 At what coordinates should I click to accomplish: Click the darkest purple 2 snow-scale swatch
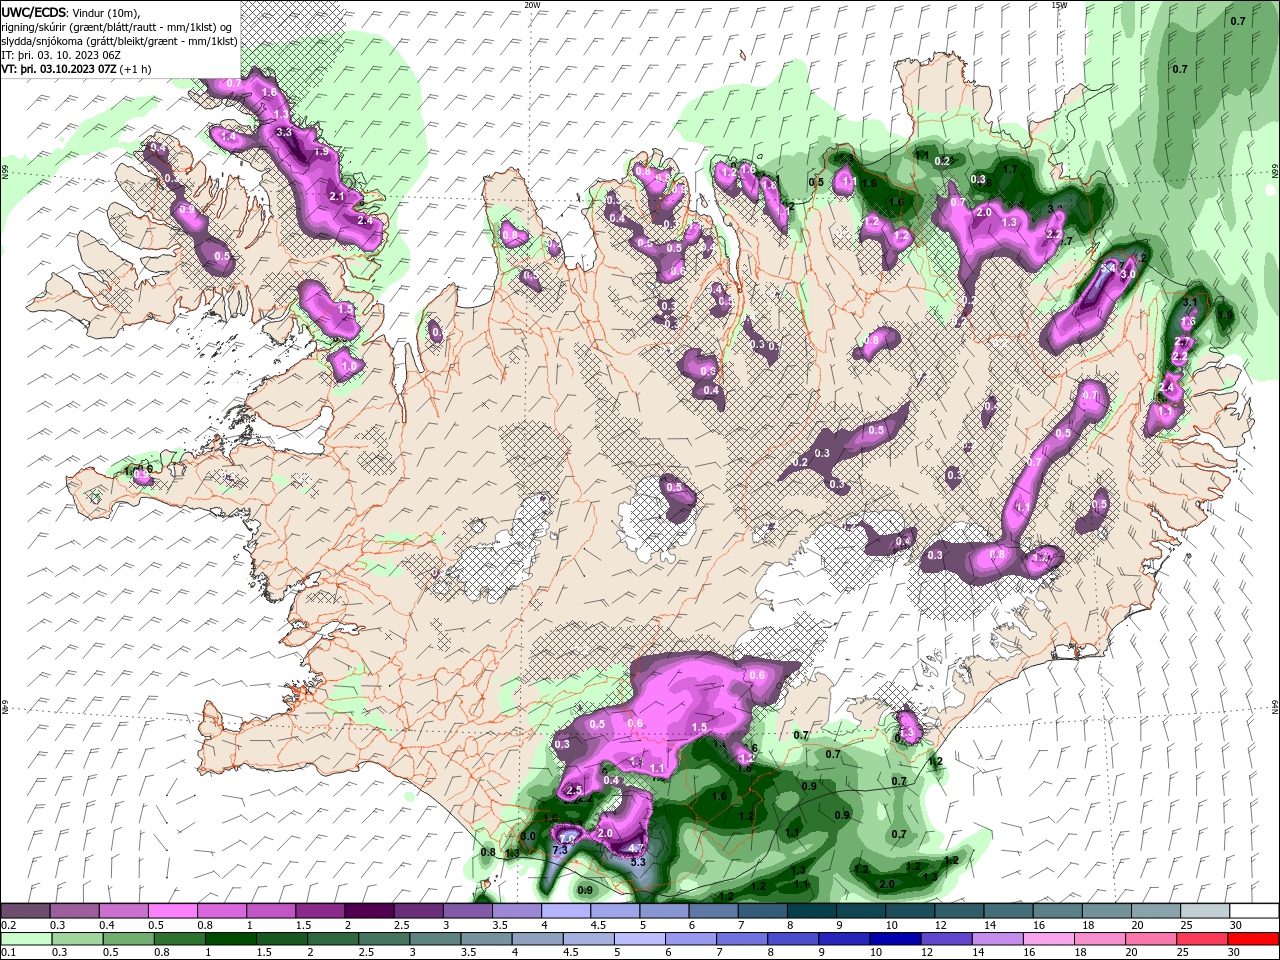pyautogui.click(x=369, y=911)
